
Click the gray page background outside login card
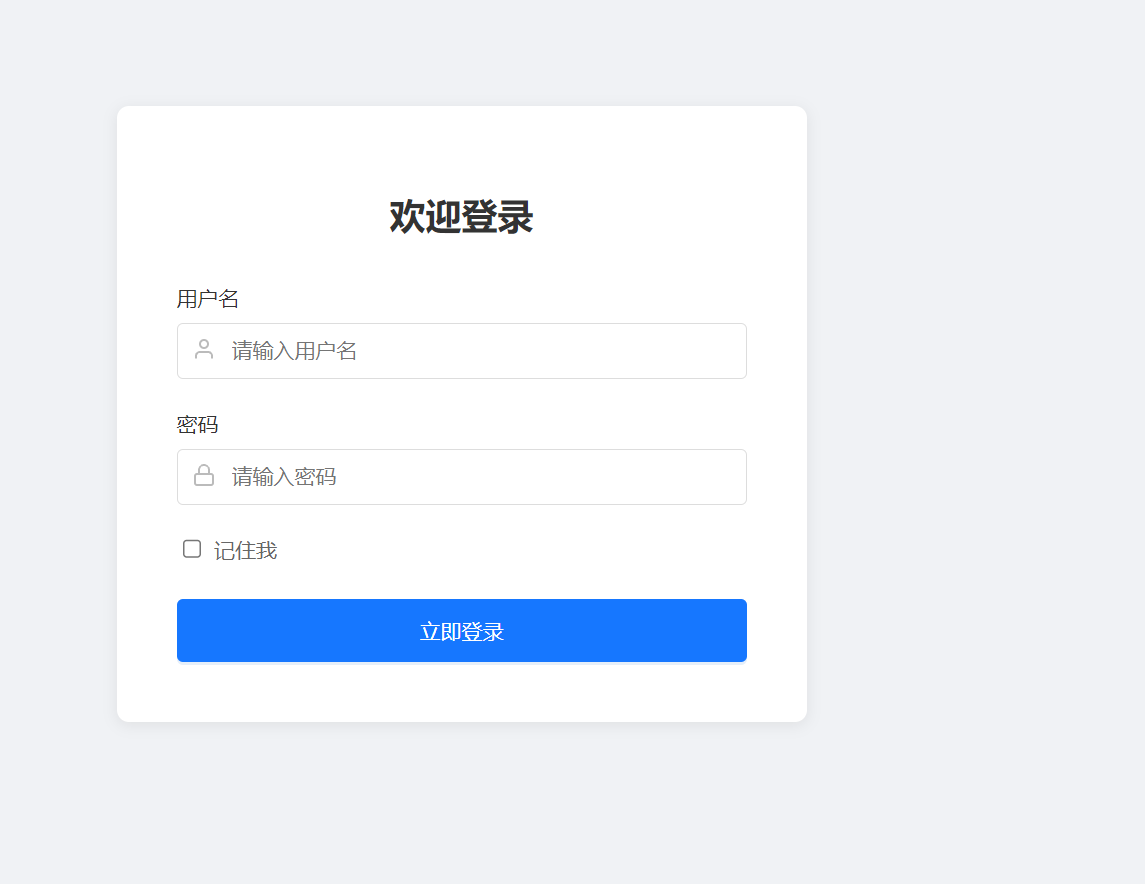971,438
